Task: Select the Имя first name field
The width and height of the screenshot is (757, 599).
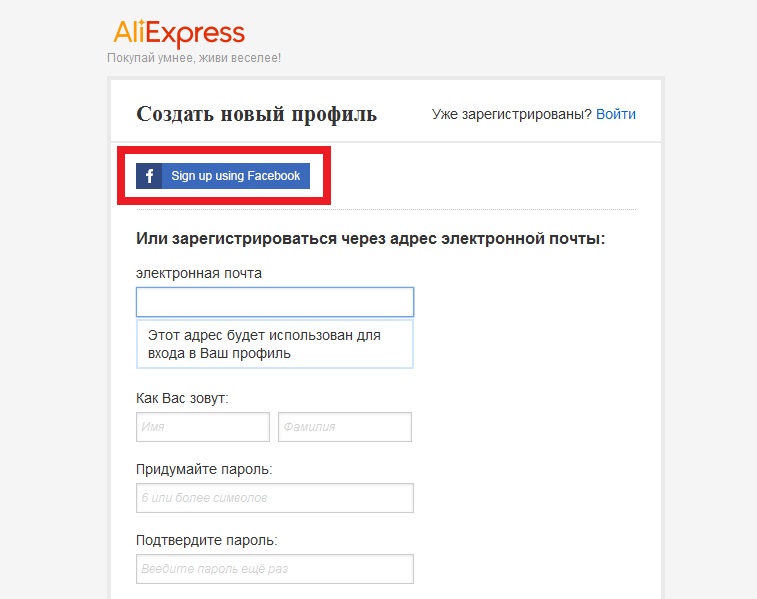Action: pos(203,427)
